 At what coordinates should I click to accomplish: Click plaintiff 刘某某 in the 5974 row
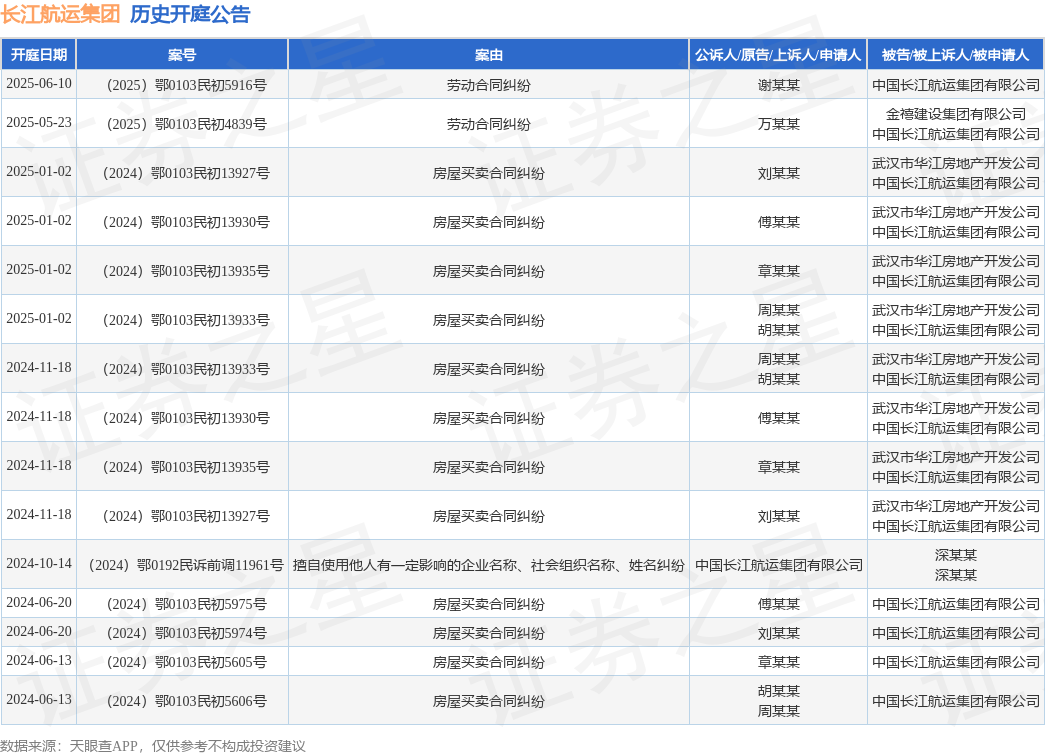[778, 633]
